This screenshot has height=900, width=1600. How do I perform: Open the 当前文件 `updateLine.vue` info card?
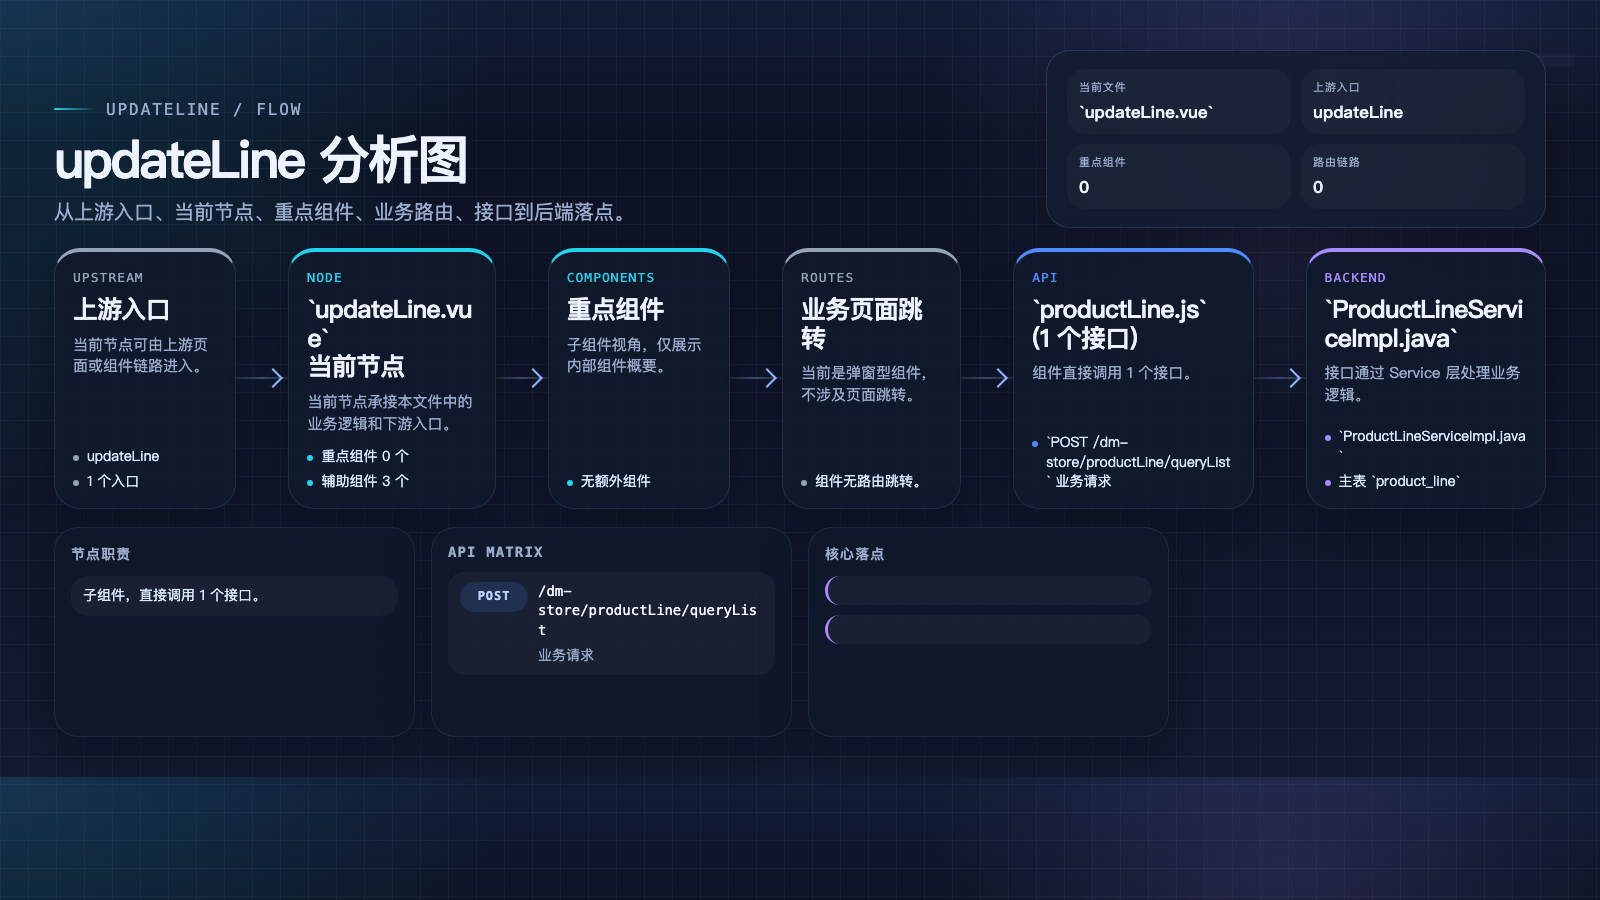pyautogui.click(x=1178, y=101)
